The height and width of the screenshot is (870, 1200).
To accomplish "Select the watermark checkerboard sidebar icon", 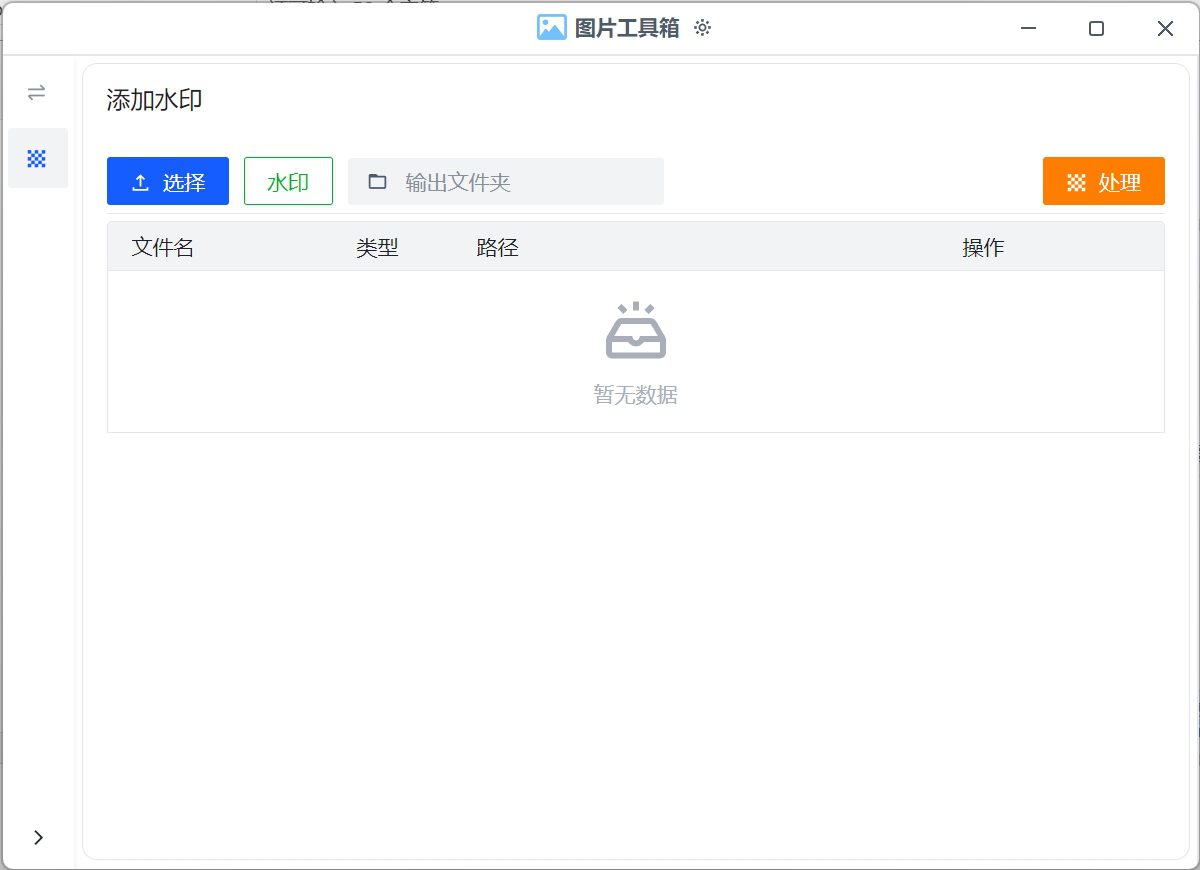I will click(37, 158).
